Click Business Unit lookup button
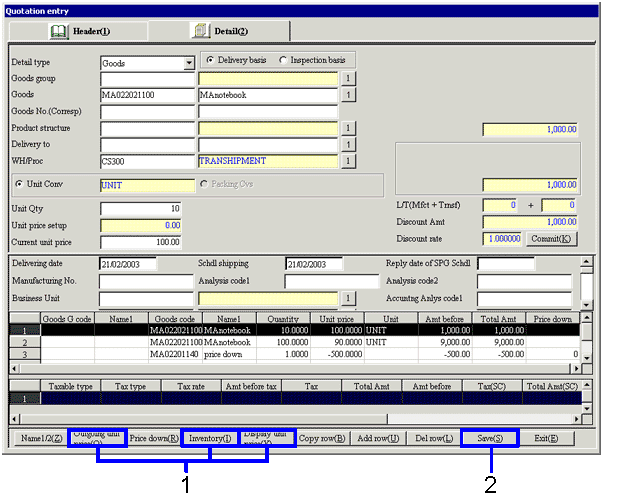The width and height of the screenshot is (629, 502). tap(349, 298)
